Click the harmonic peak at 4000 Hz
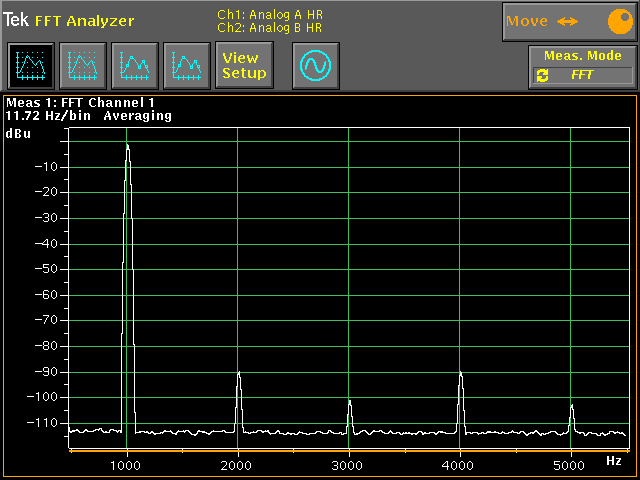640x480 pixels. click(461, 373)
